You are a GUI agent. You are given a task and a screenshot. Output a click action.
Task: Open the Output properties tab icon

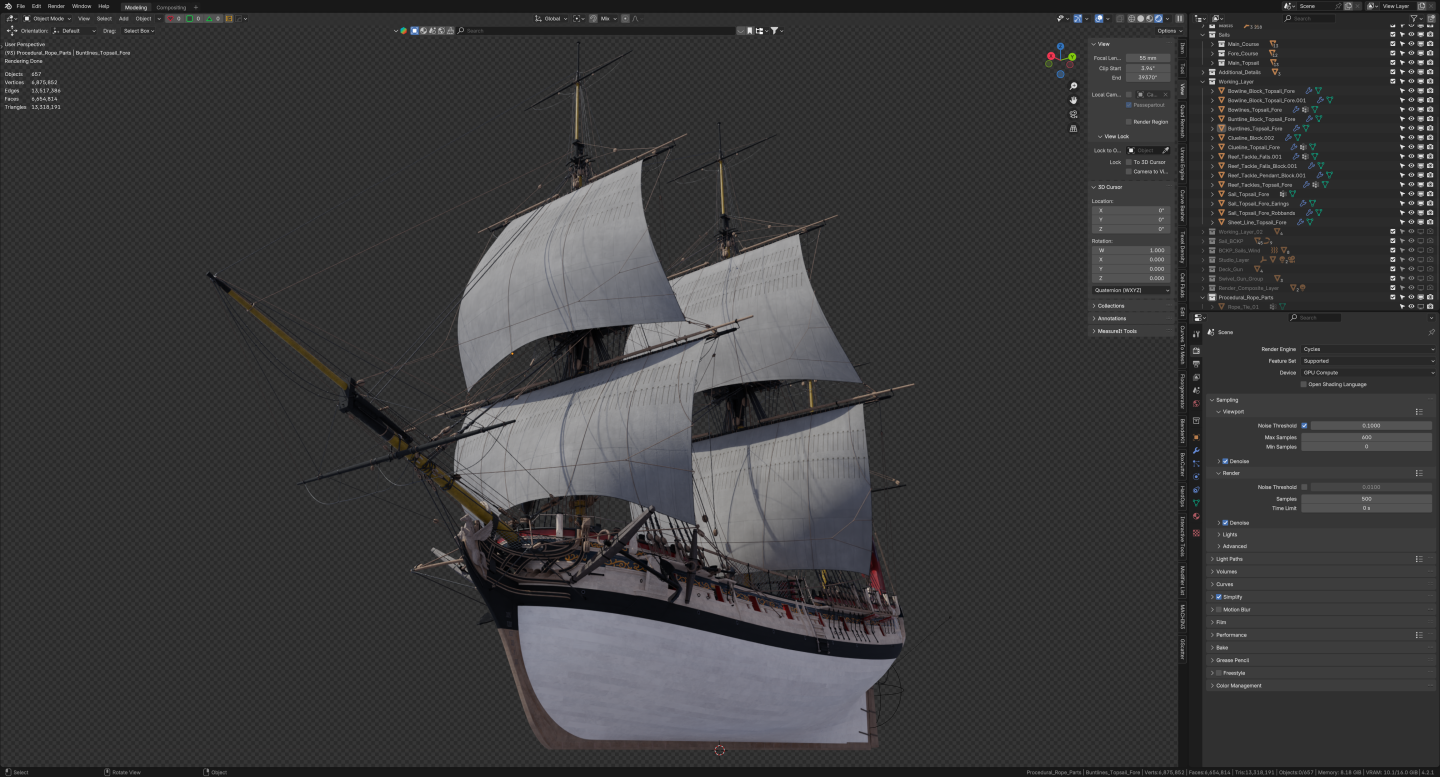[x=1196, y=364]
